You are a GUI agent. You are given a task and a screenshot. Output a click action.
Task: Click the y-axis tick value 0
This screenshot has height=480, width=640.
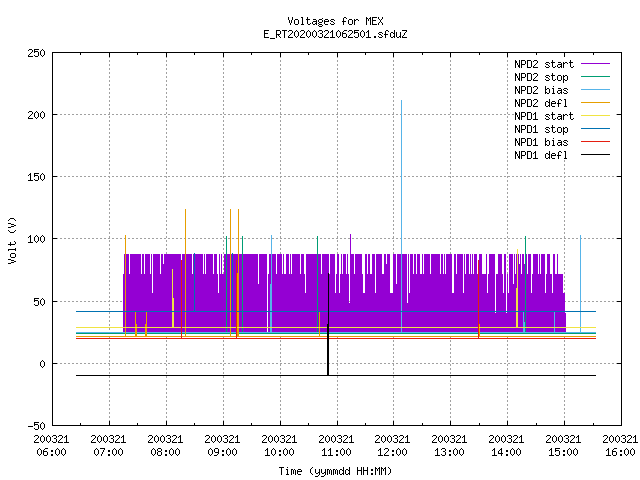(x=42, y=364)
